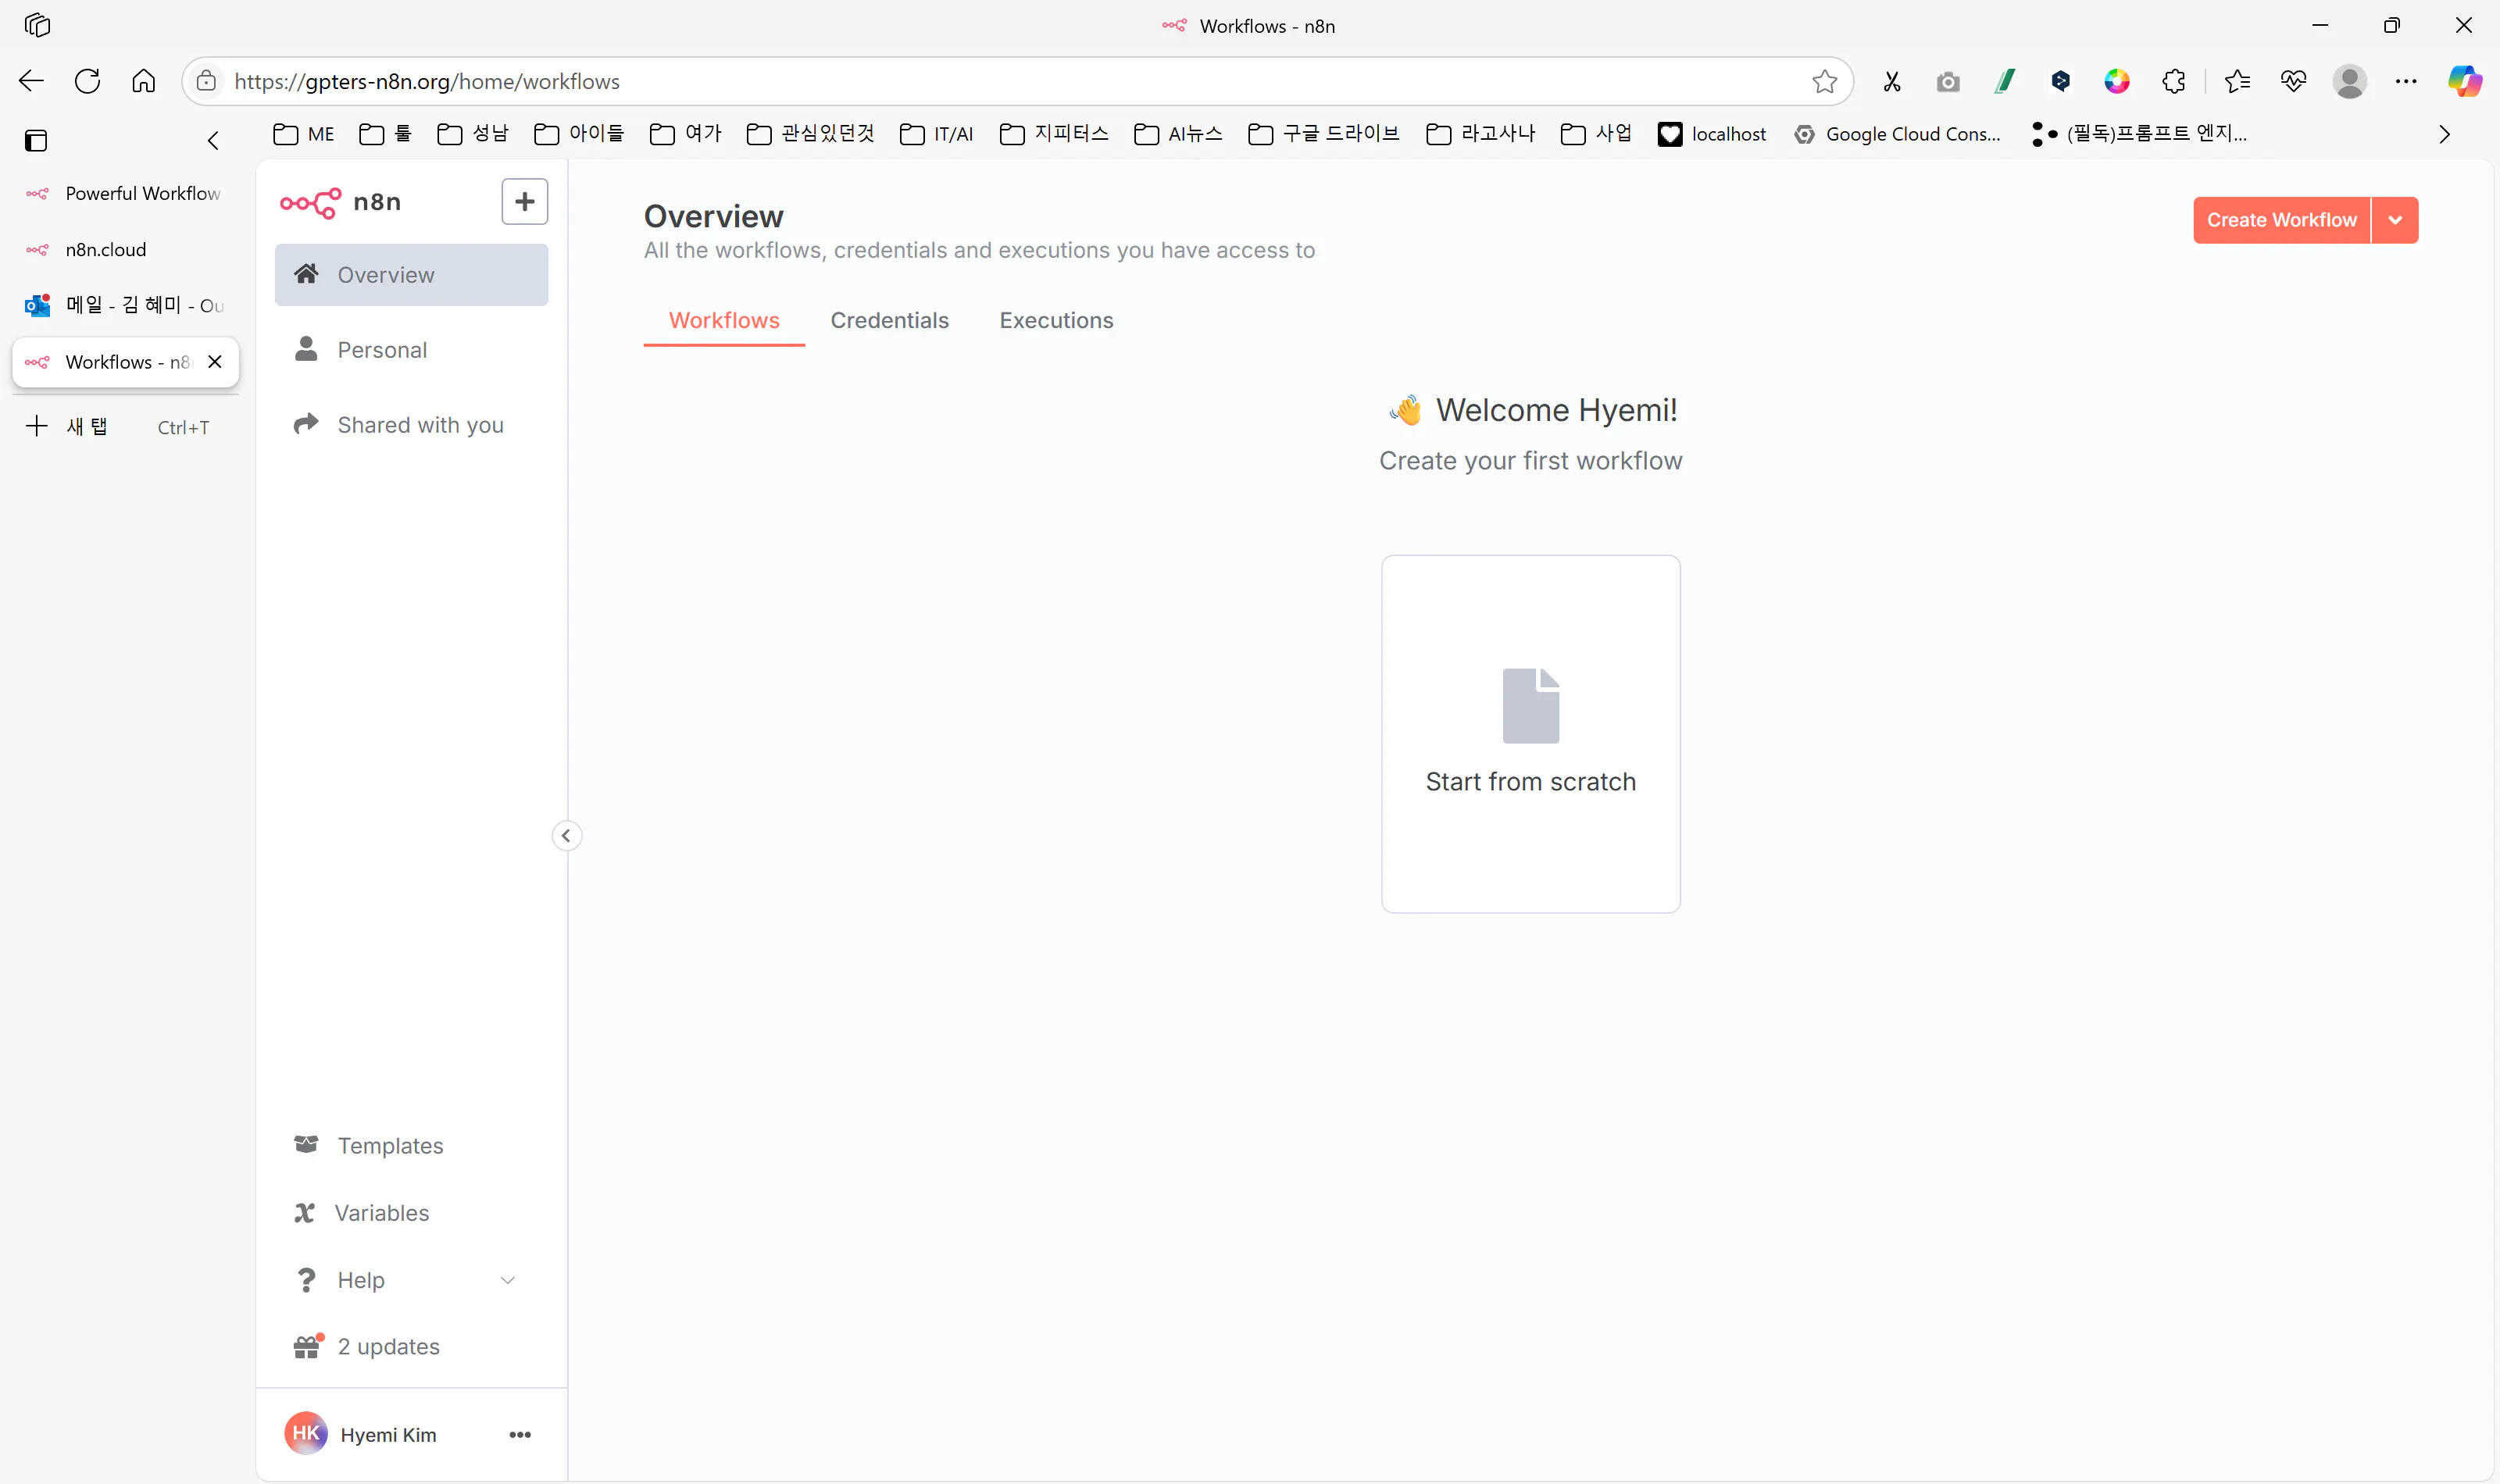Click the Create Workflow button

point(2281,220)
